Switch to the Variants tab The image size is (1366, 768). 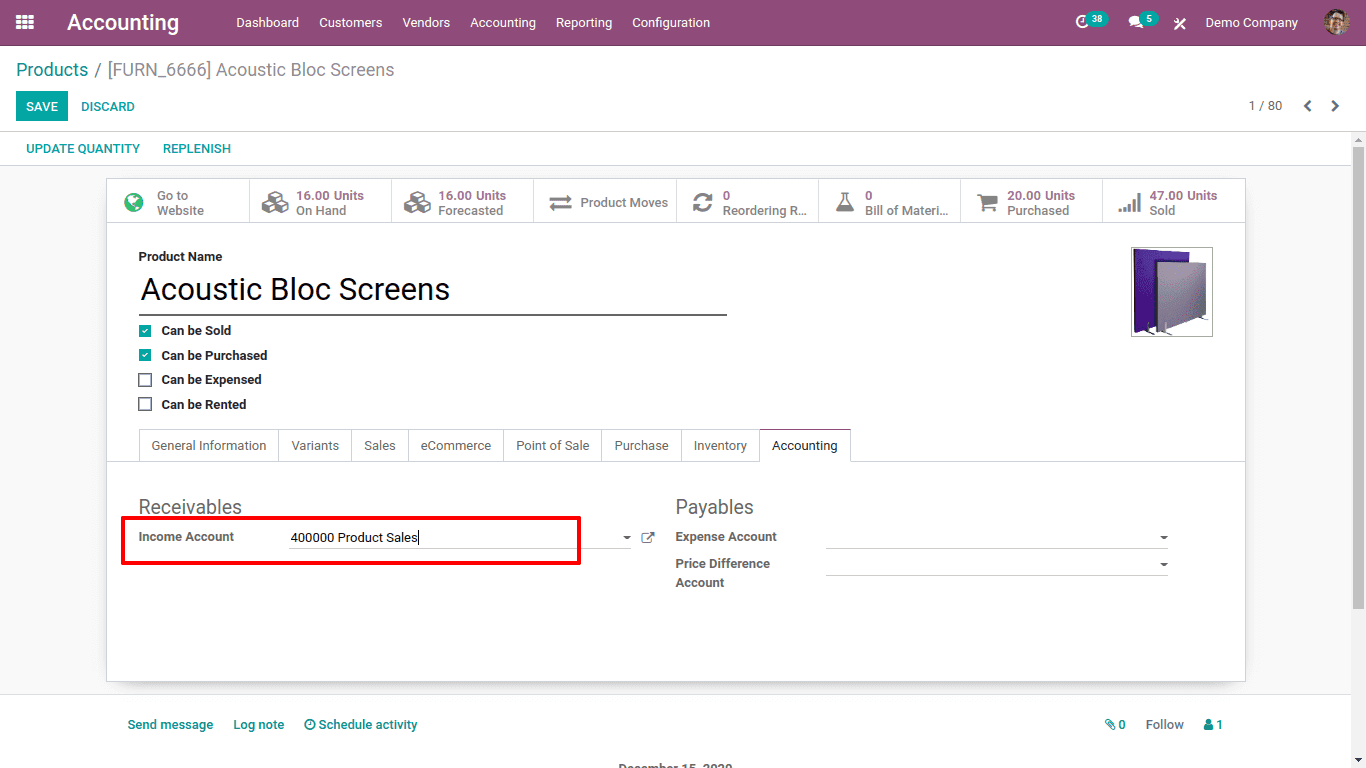tap(315, 446)
